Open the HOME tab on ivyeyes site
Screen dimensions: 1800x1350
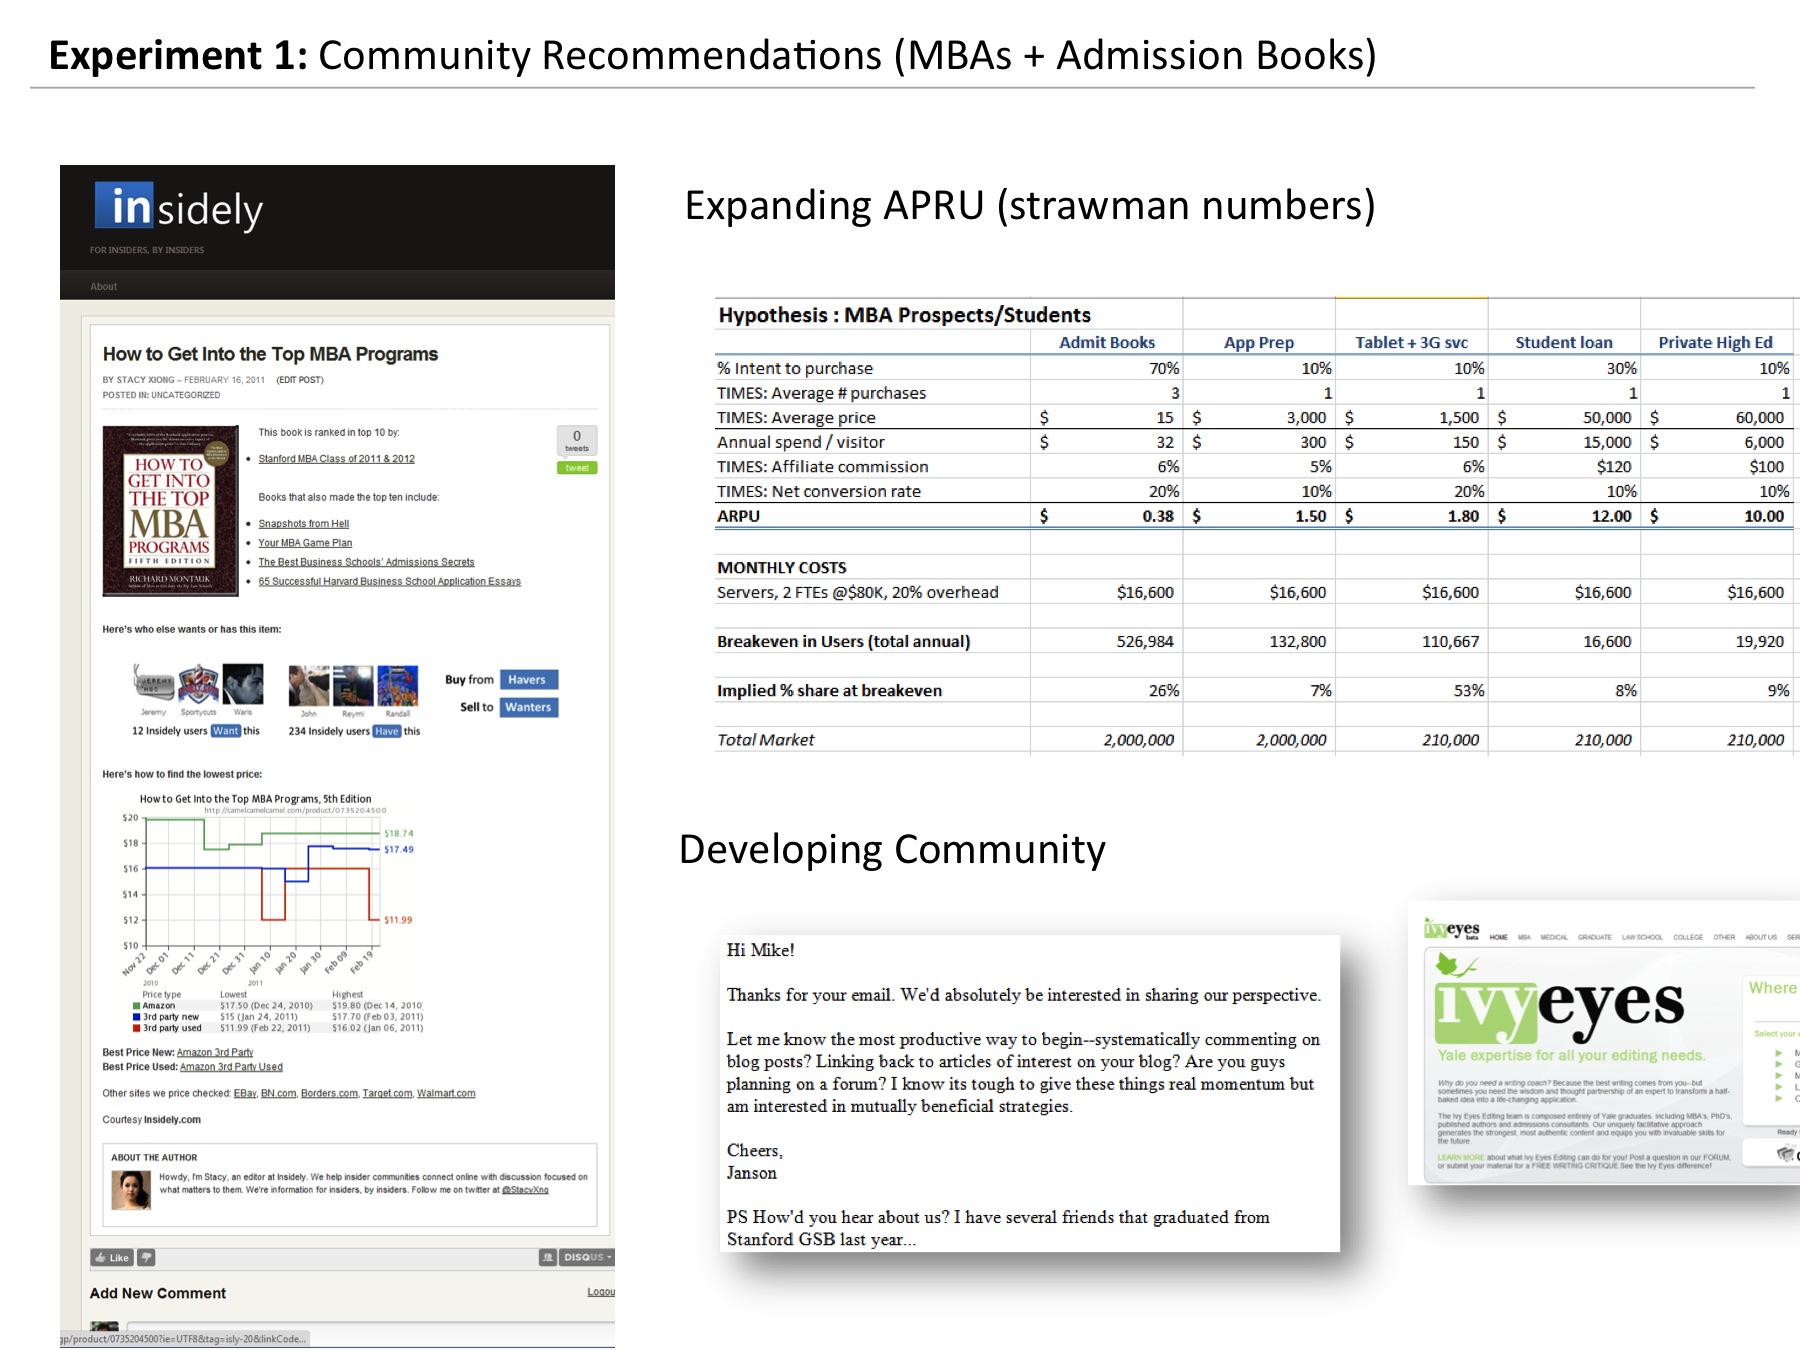pyautogui.click(x=1498, y=938)
